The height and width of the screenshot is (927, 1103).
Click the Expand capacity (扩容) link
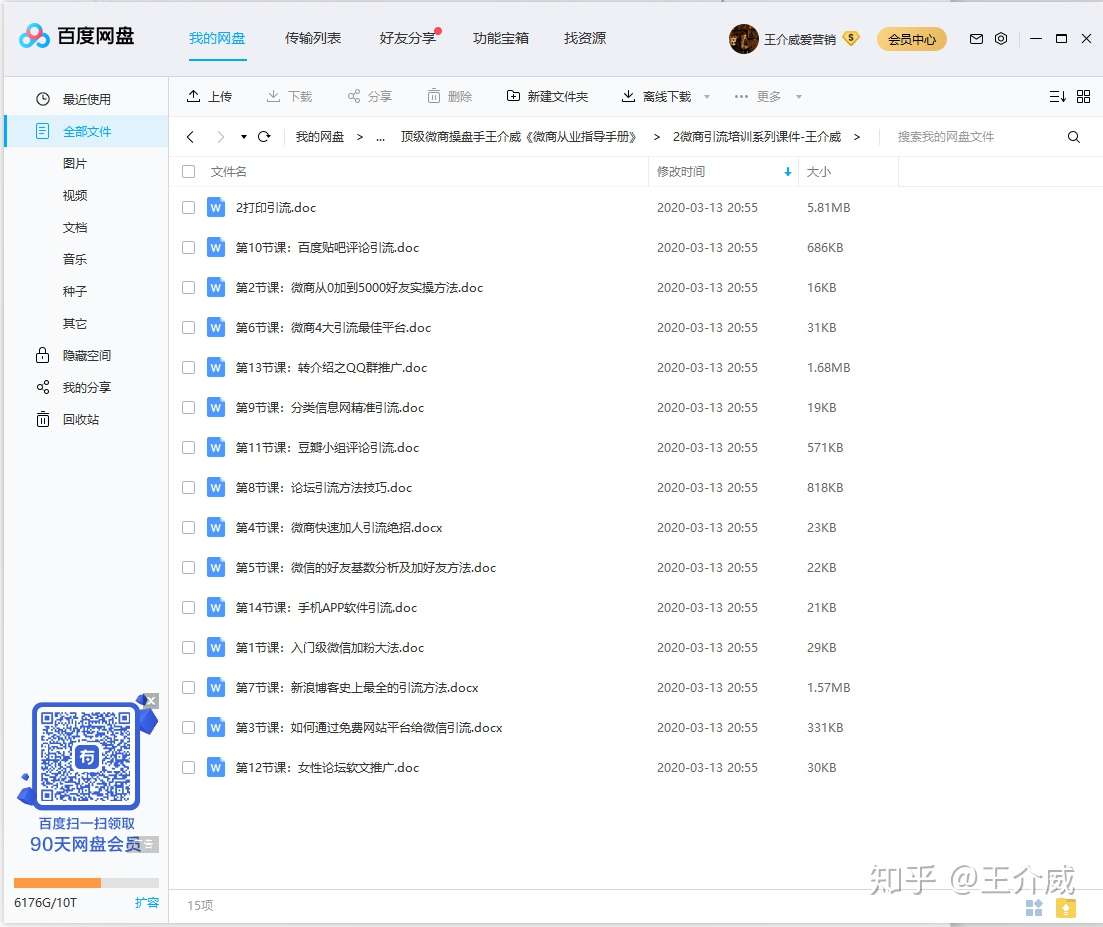pos(147,902)
